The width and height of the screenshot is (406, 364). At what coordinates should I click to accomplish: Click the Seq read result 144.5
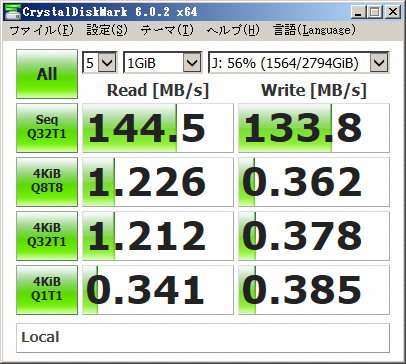pyautogui.click(x=158, y=128)
